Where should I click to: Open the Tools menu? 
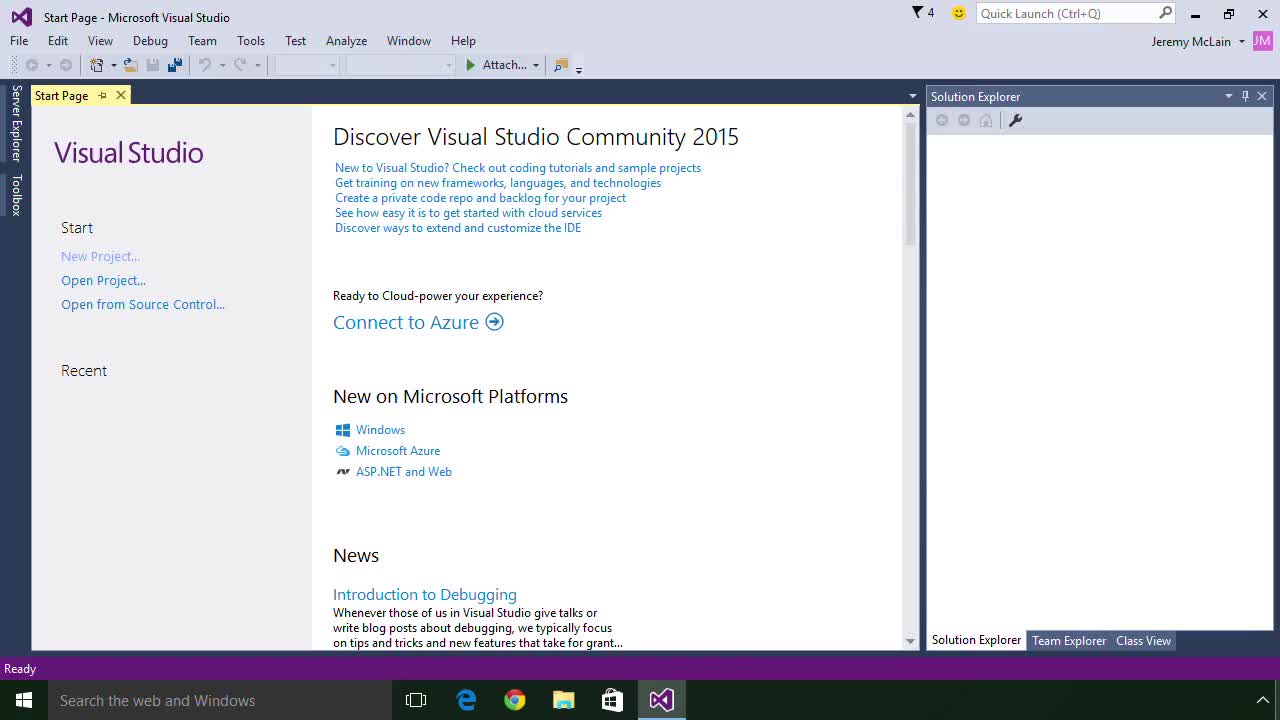(x=251, y=41)
